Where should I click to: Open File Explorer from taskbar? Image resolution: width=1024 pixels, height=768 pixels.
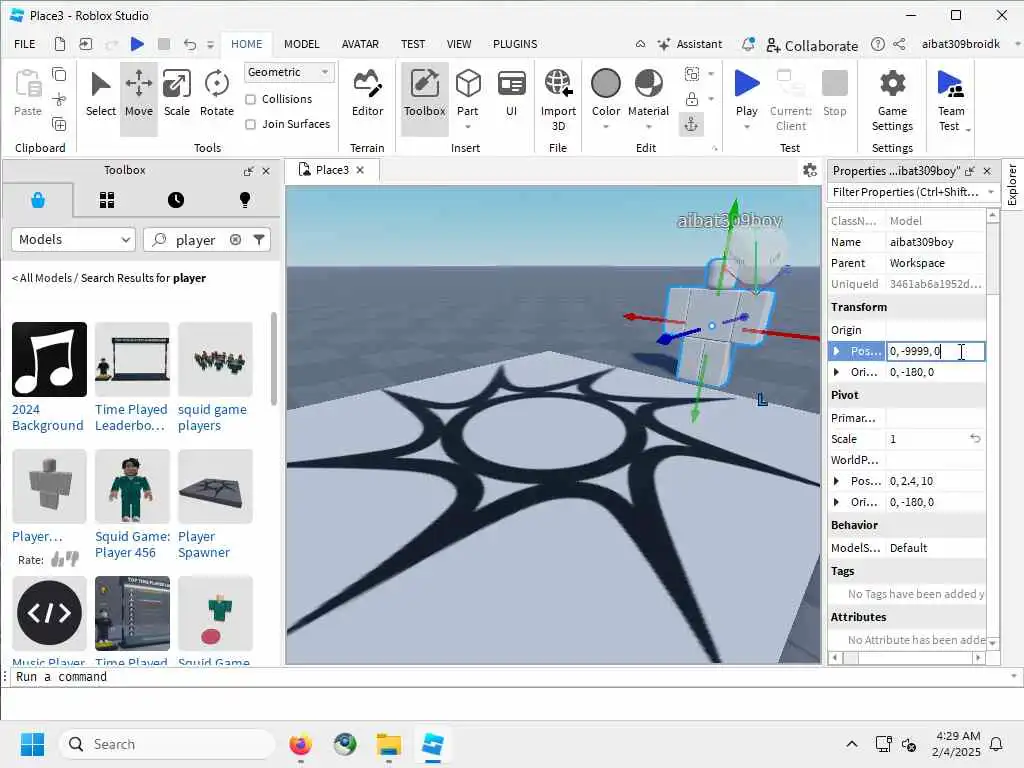coord(389,744)
